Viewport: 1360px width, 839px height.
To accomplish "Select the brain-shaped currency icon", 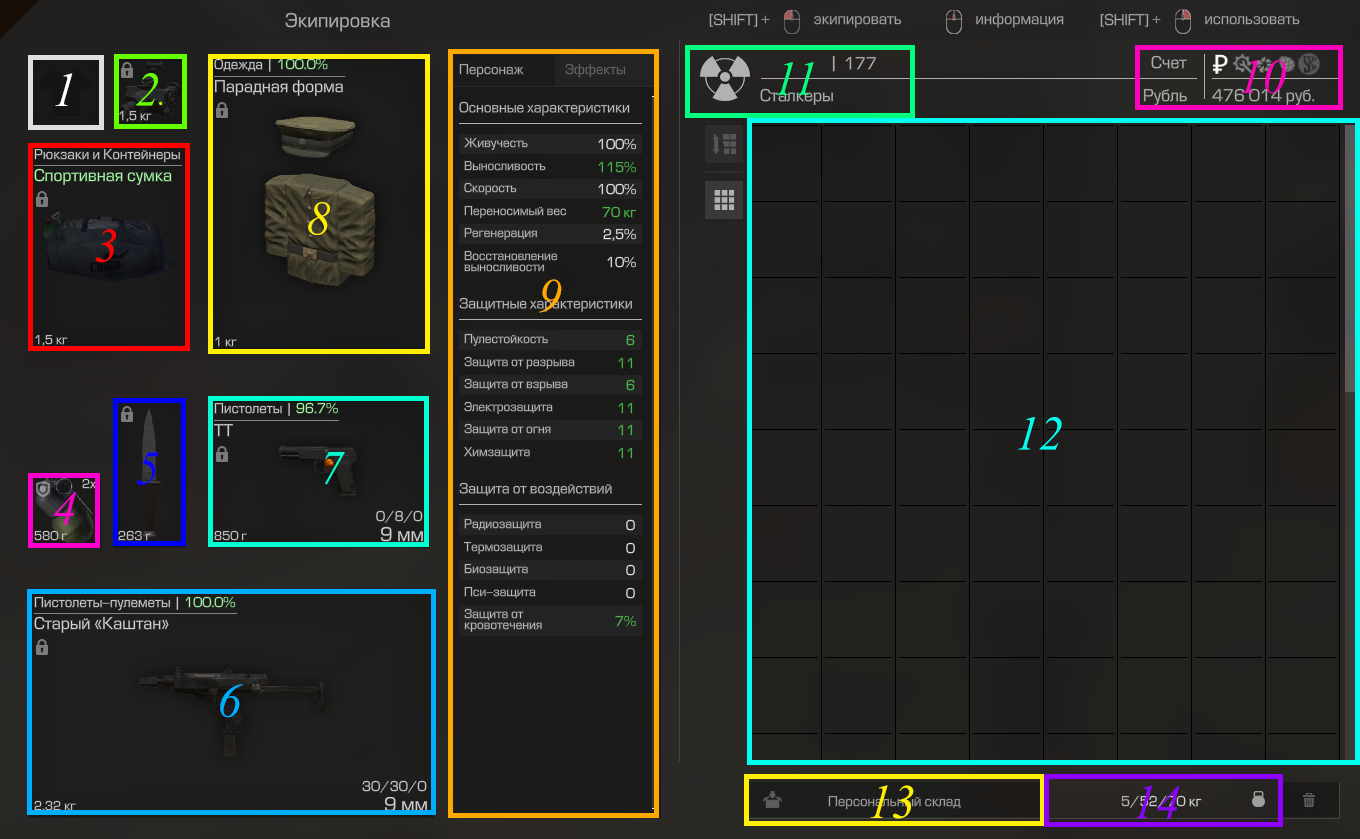I will [x=1286, y=63].
